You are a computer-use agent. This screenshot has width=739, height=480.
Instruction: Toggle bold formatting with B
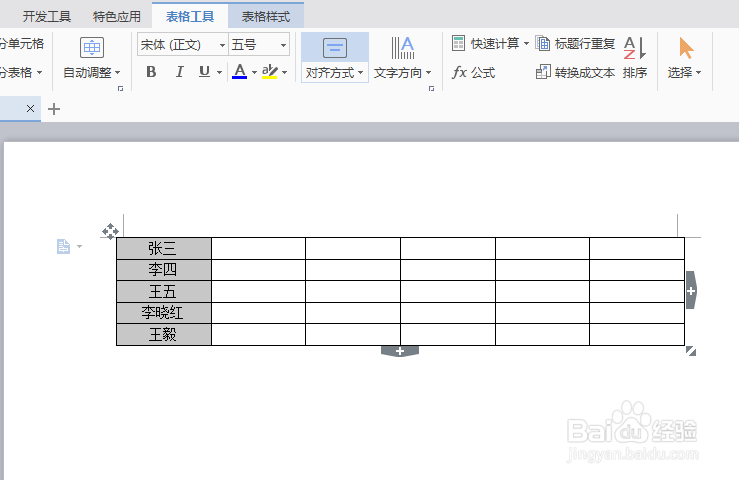click(x=151, y=72)
